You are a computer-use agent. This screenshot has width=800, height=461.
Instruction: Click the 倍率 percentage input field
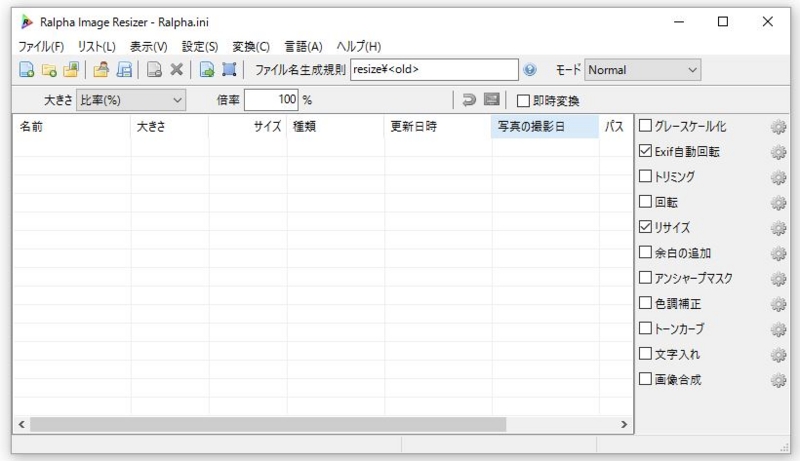coord(271,100)
